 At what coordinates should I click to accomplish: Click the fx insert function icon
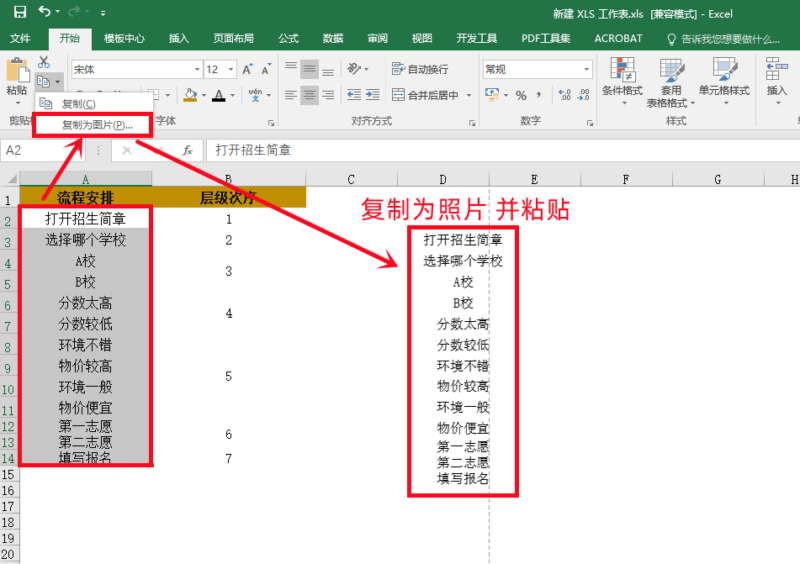(x=187, y=151)
